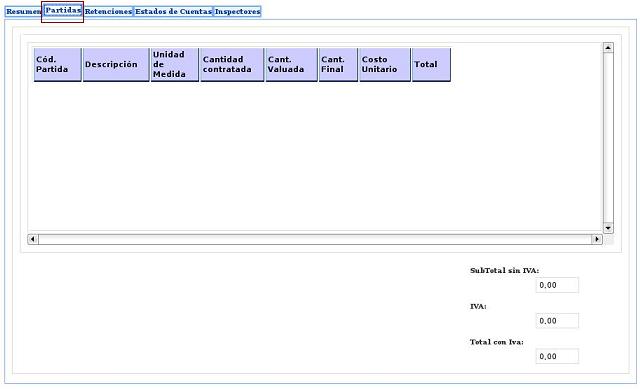The height and width of the screenshot is (390, 640).
Task: Click the vertical scrollbar down arrow
Action: pyautogui.click(x=608, y=228)
